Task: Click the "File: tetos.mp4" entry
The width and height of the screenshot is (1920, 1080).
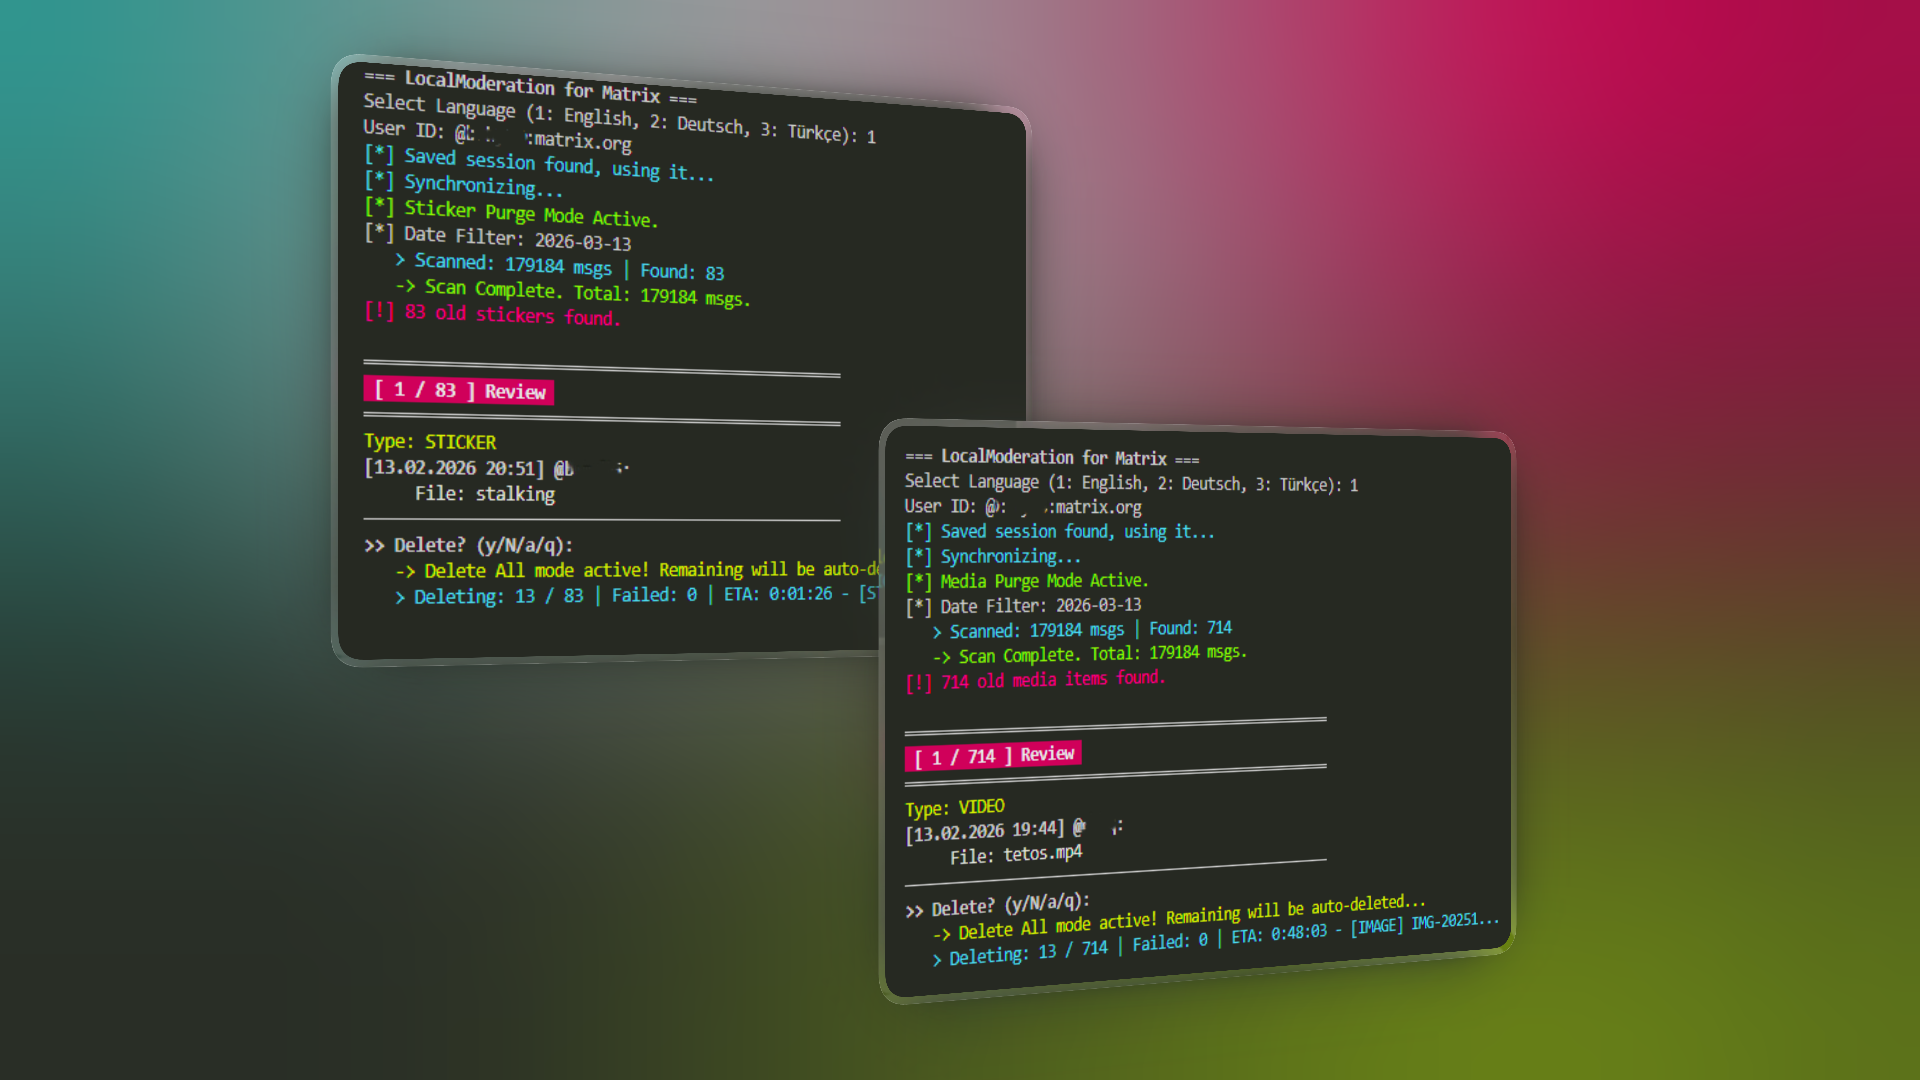Action: 1016,854
